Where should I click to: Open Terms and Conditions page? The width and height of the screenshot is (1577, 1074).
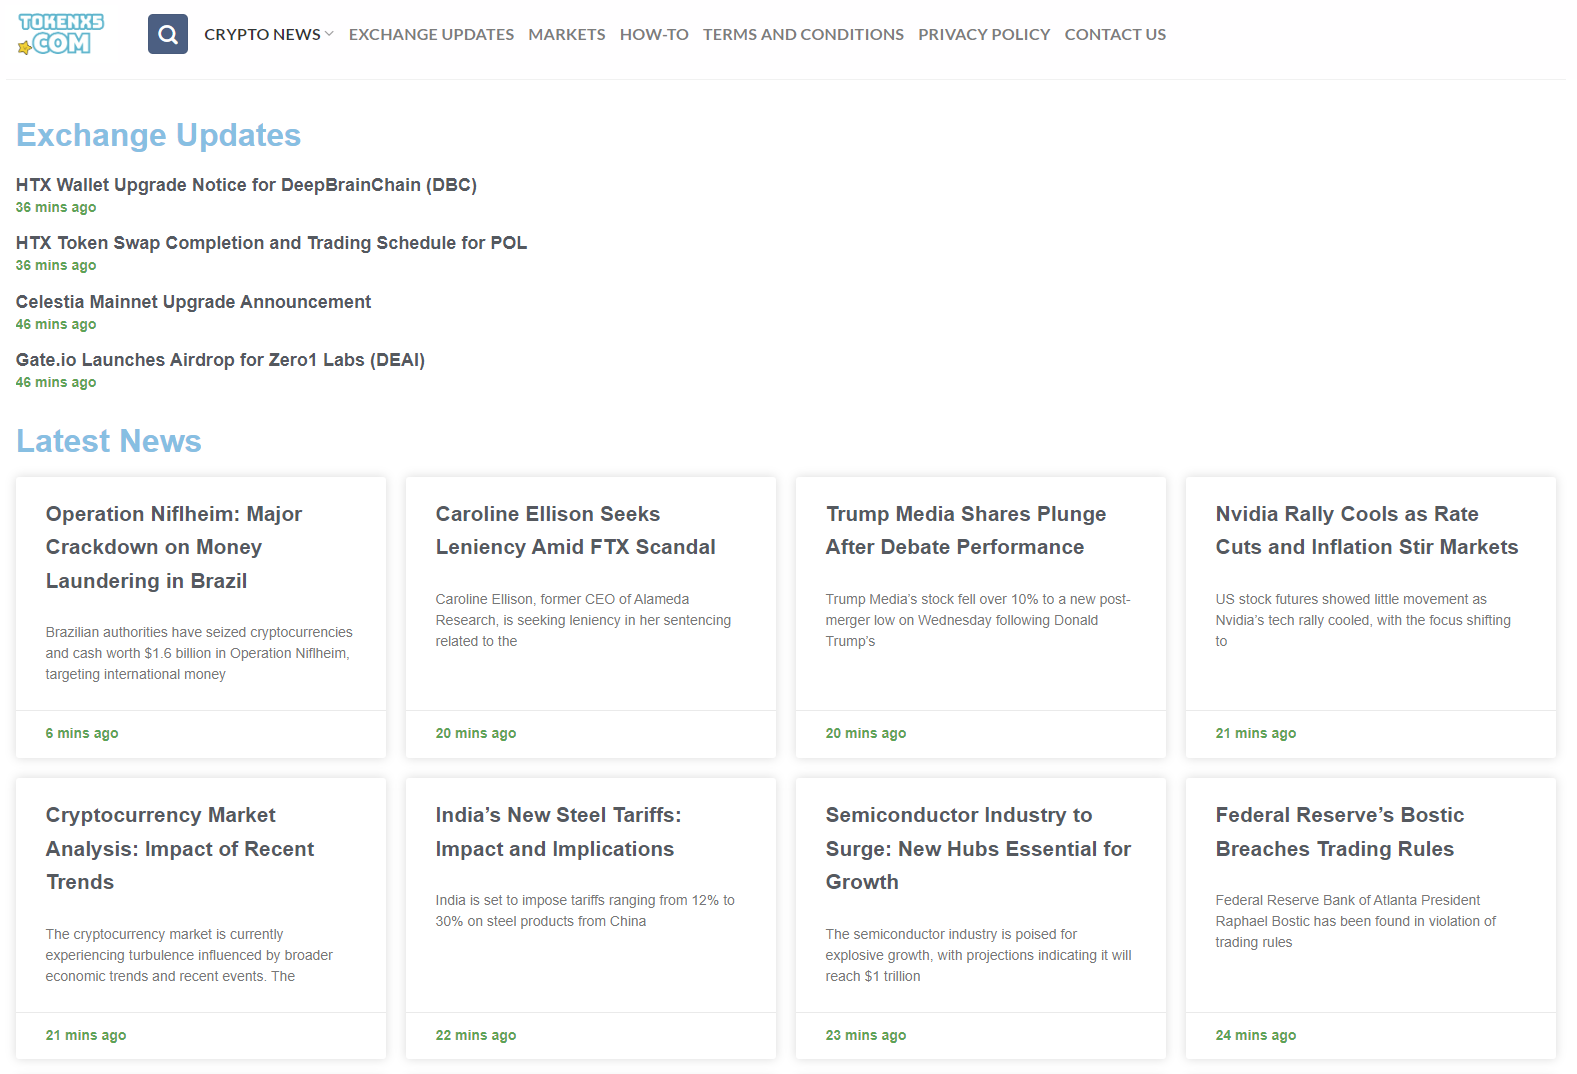pyautogui.click(x=803, y=34)
